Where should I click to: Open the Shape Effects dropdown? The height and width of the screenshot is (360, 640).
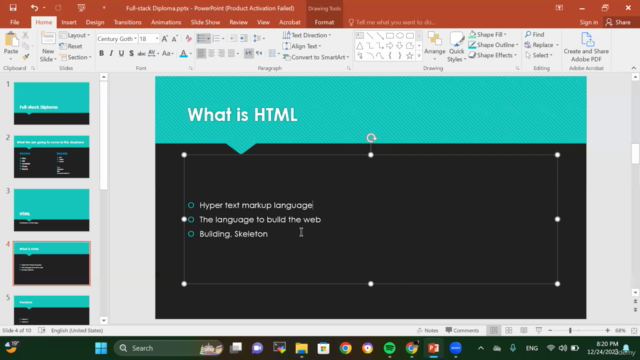[x=493, y=55]
